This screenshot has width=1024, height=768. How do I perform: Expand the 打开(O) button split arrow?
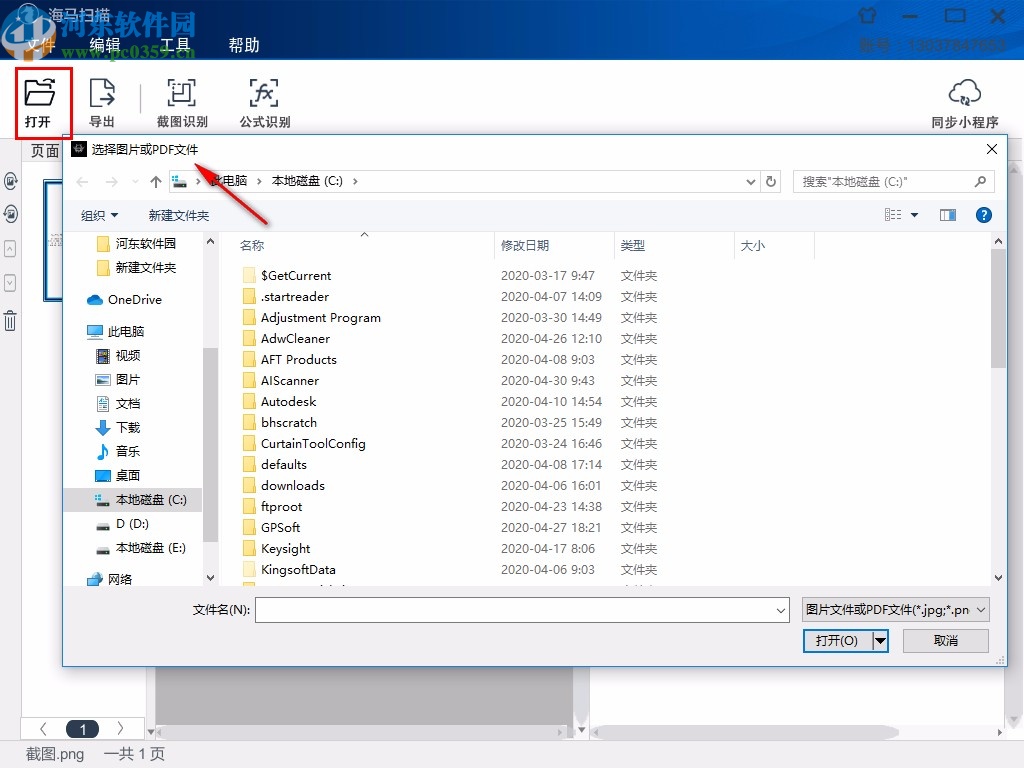click(880, 641)
